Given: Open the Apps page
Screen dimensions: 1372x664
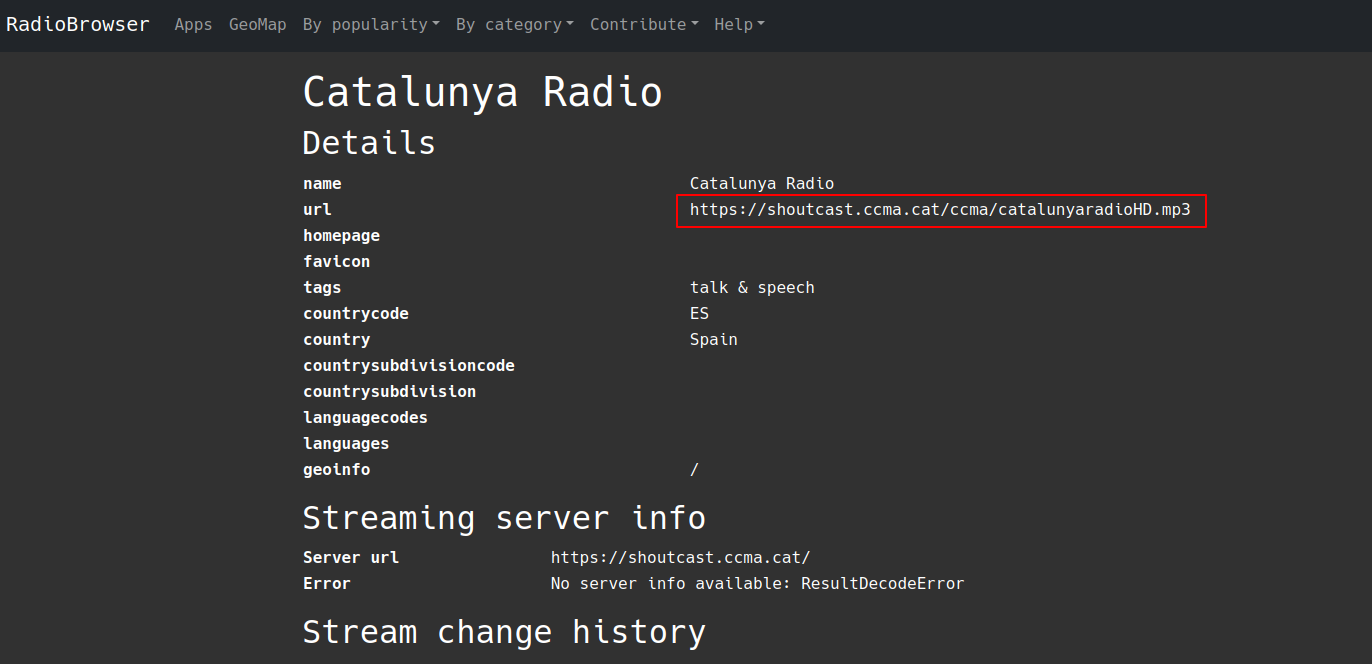Looking at the screenshot, I should click(193, 24).
